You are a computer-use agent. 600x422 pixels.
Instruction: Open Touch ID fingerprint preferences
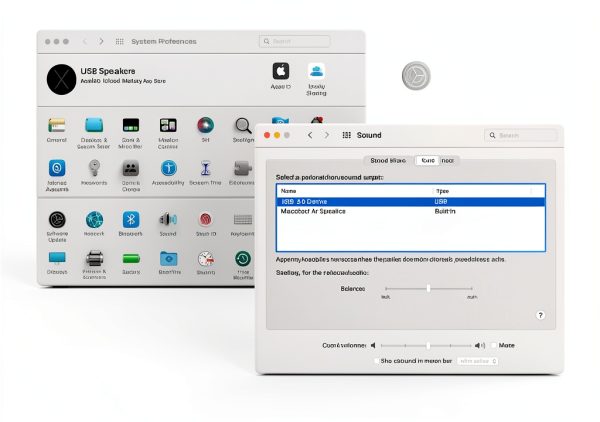pyautogui.click(x=206, y=220)
